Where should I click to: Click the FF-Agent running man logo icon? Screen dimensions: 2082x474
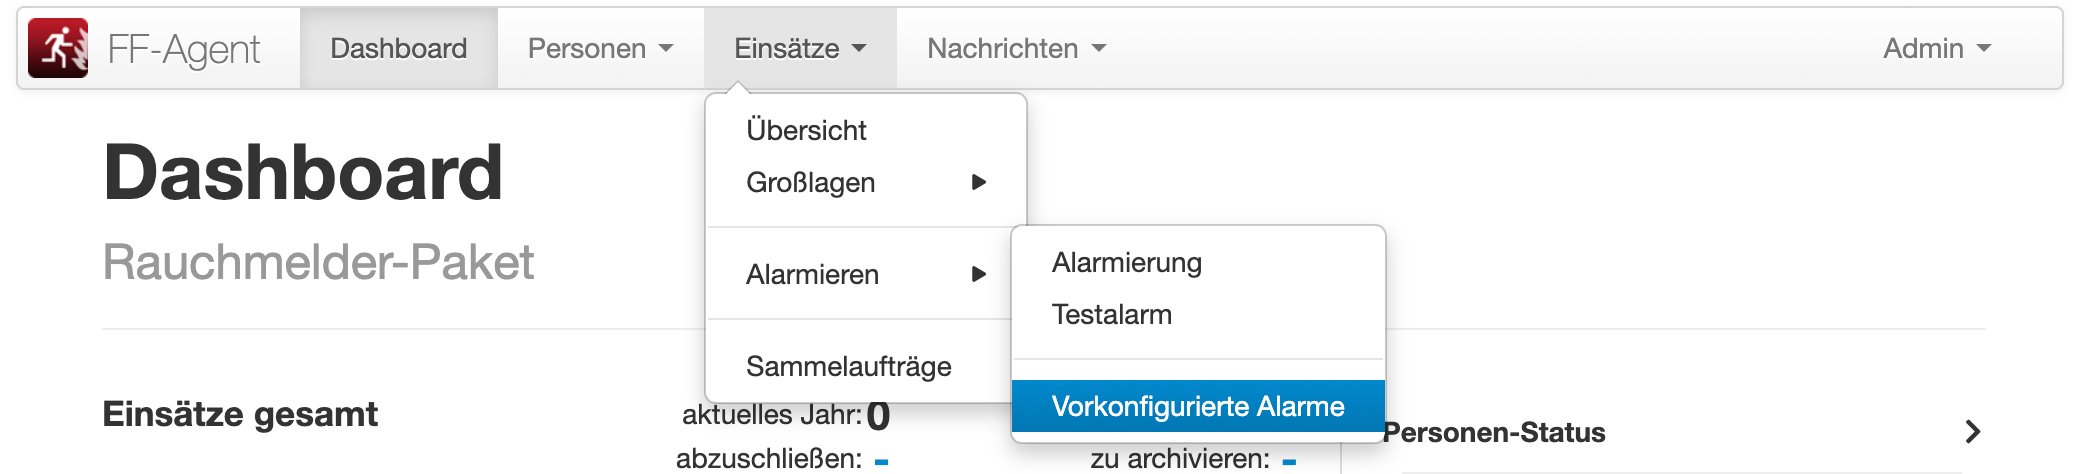[58, 48]
